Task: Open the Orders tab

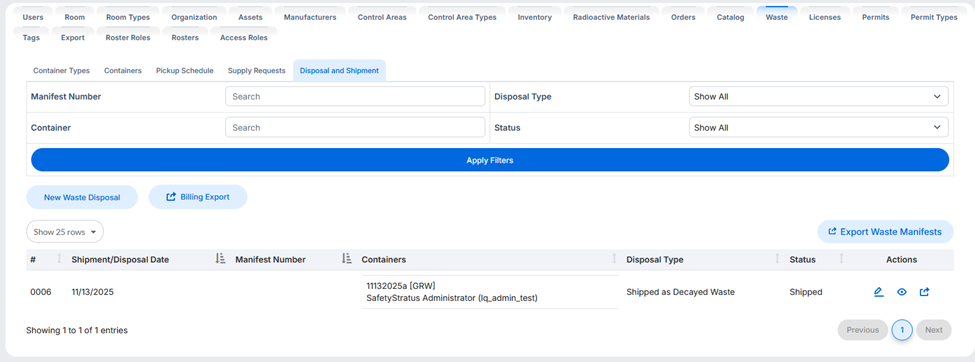Action: pos(683,17)
